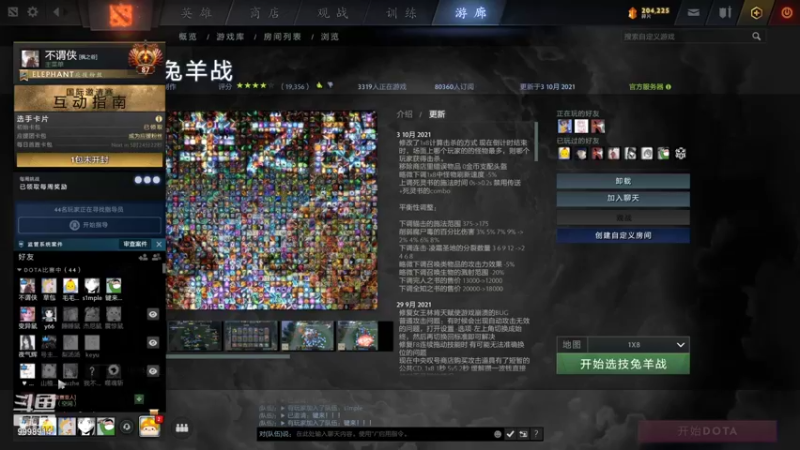Screen dimensions: 800x450
Task: Click the circular voice icon in party bar
Action: pyautogui.click(x=127, y=426)
